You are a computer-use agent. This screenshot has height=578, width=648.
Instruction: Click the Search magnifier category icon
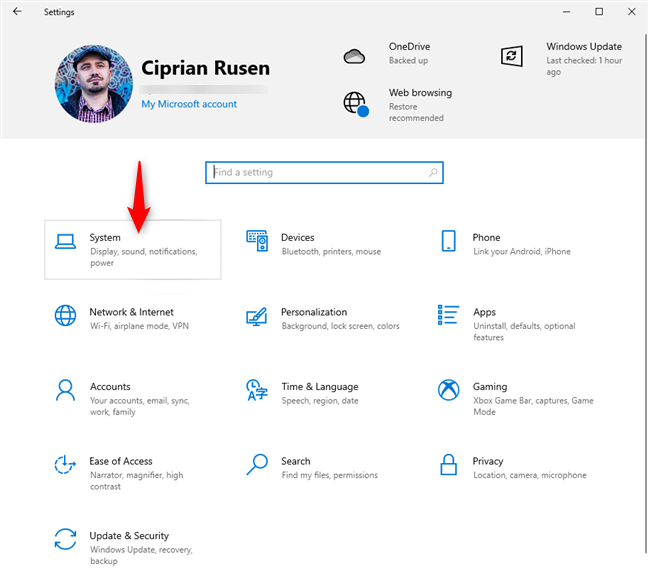257,465
